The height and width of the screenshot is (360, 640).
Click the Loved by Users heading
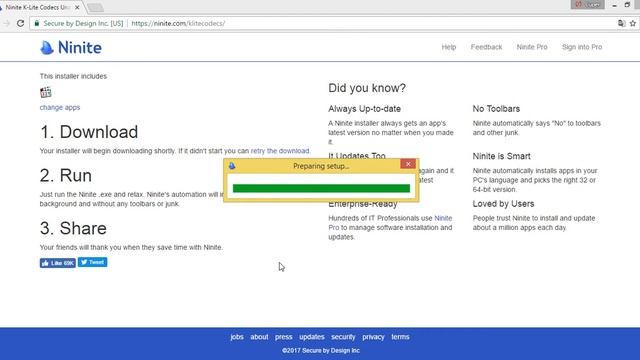pos(503,203)
